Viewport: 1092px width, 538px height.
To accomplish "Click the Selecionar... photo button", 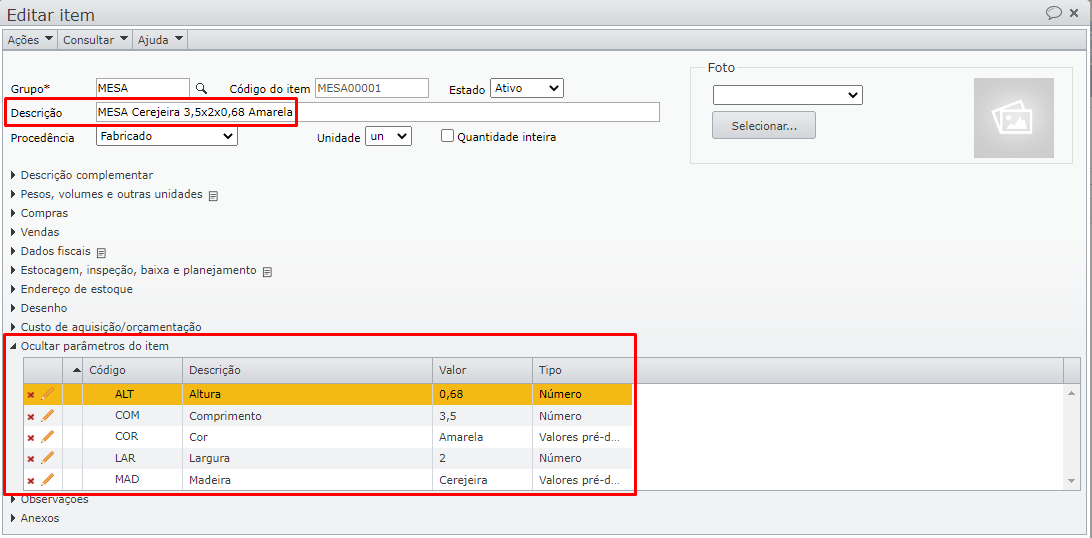I will point(764,126).
